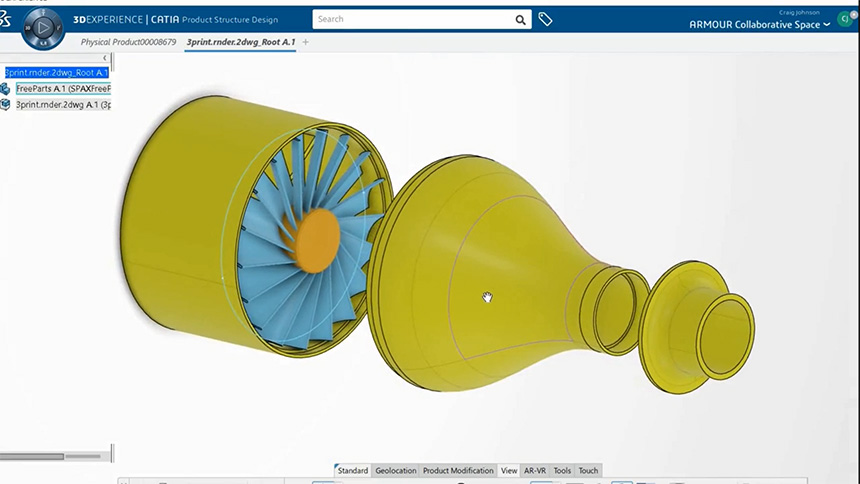Image resolution: width=860 pixels, height=484 pixels.
Task: Click the 3DS logo icon
Action: 5,19
